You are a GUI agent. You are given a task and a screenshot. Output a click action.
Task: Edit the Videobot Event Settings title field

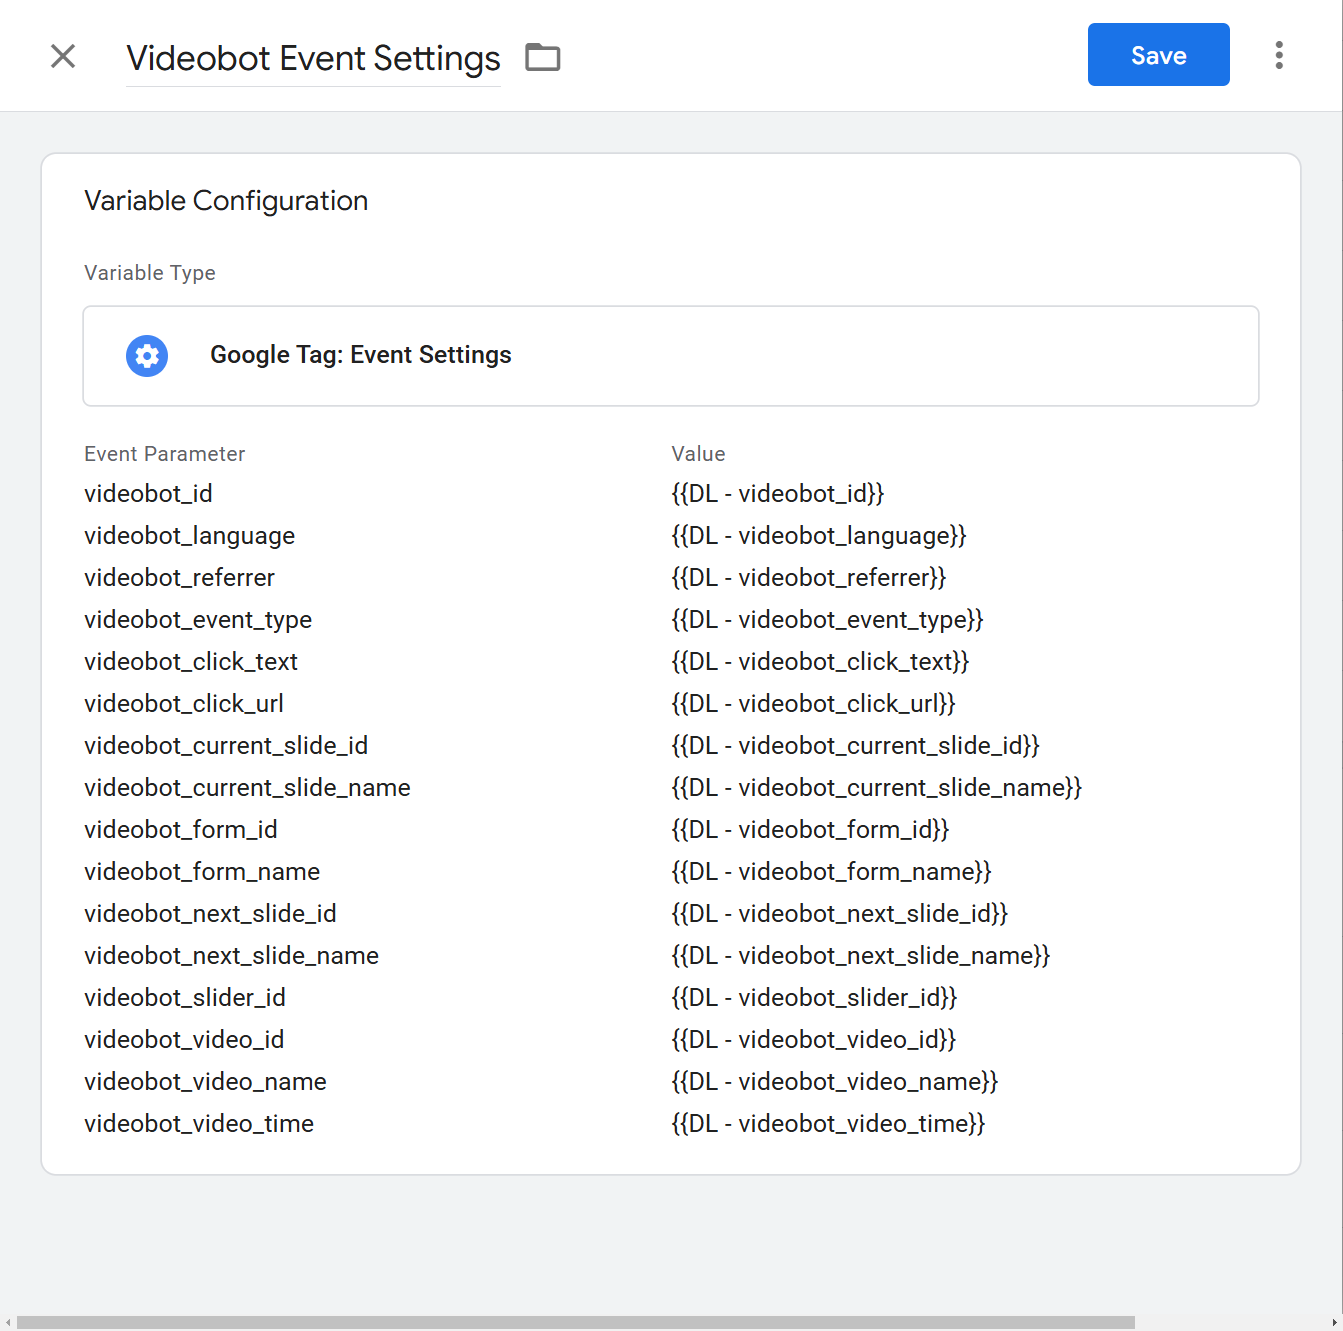(313, 58)
